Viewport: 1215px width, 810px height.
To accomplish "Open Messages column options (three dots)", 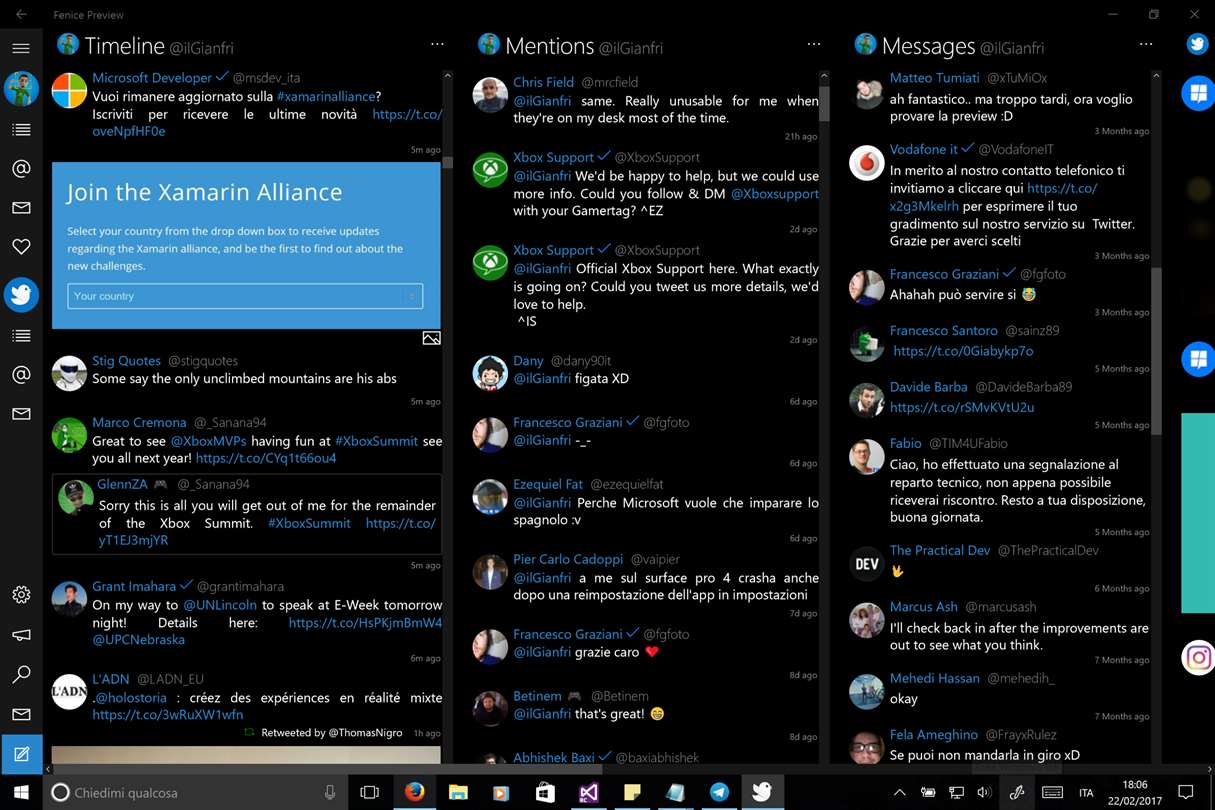I will (x=1146, y=45).
